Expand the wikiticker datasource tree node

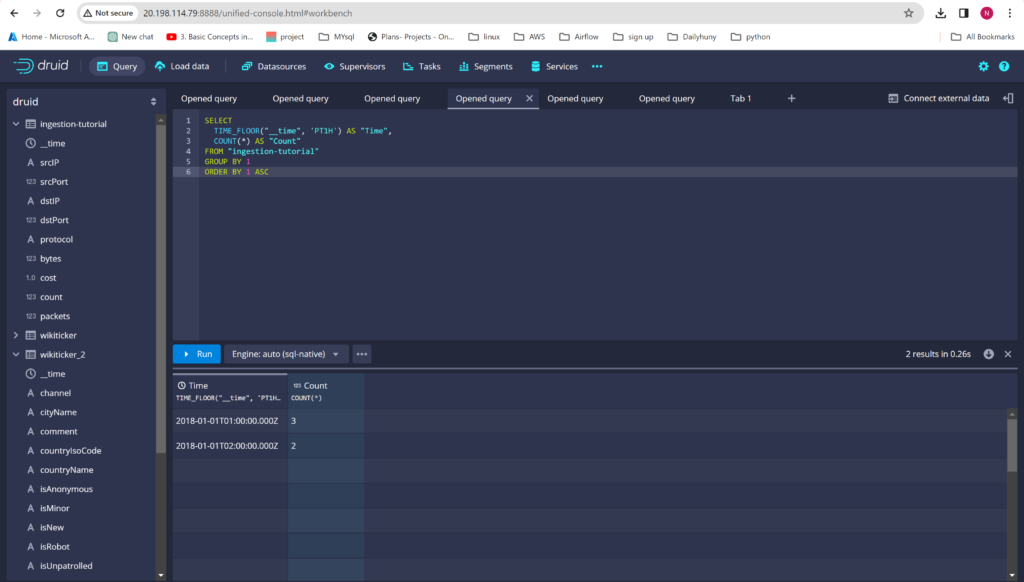[x=16, y=335]
